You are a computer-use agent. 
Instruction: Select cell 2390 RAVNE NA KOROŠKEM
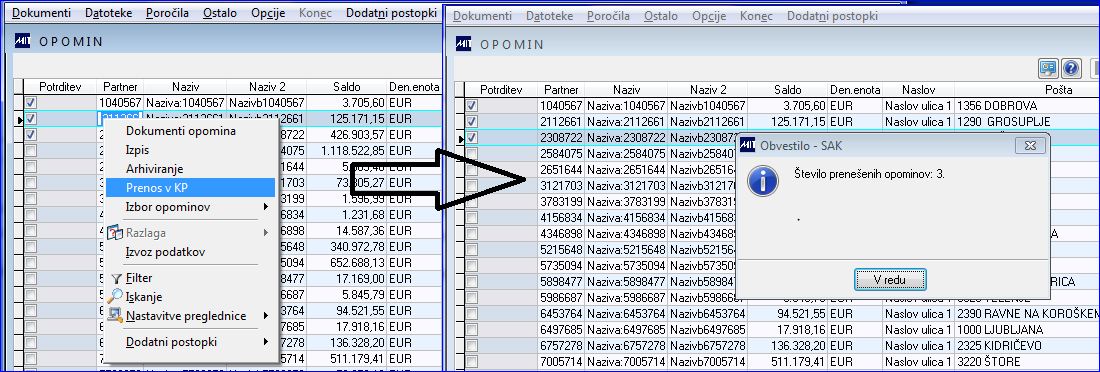(x=1027, y=314)
